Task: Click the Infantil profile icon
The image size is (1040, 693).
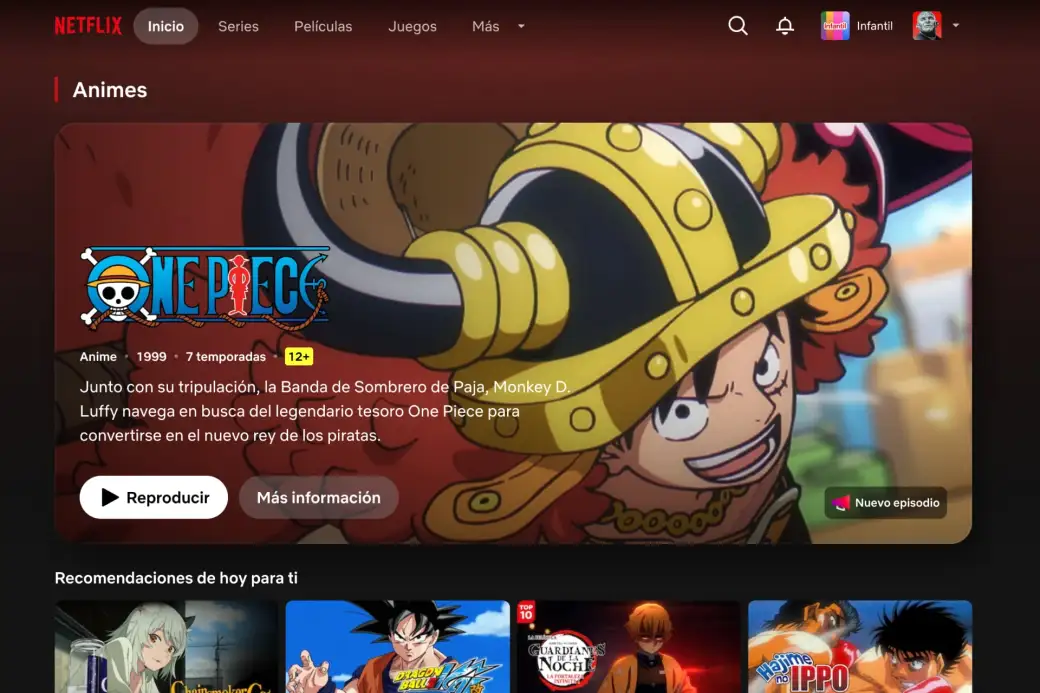Action: click(x=835, y=26)
